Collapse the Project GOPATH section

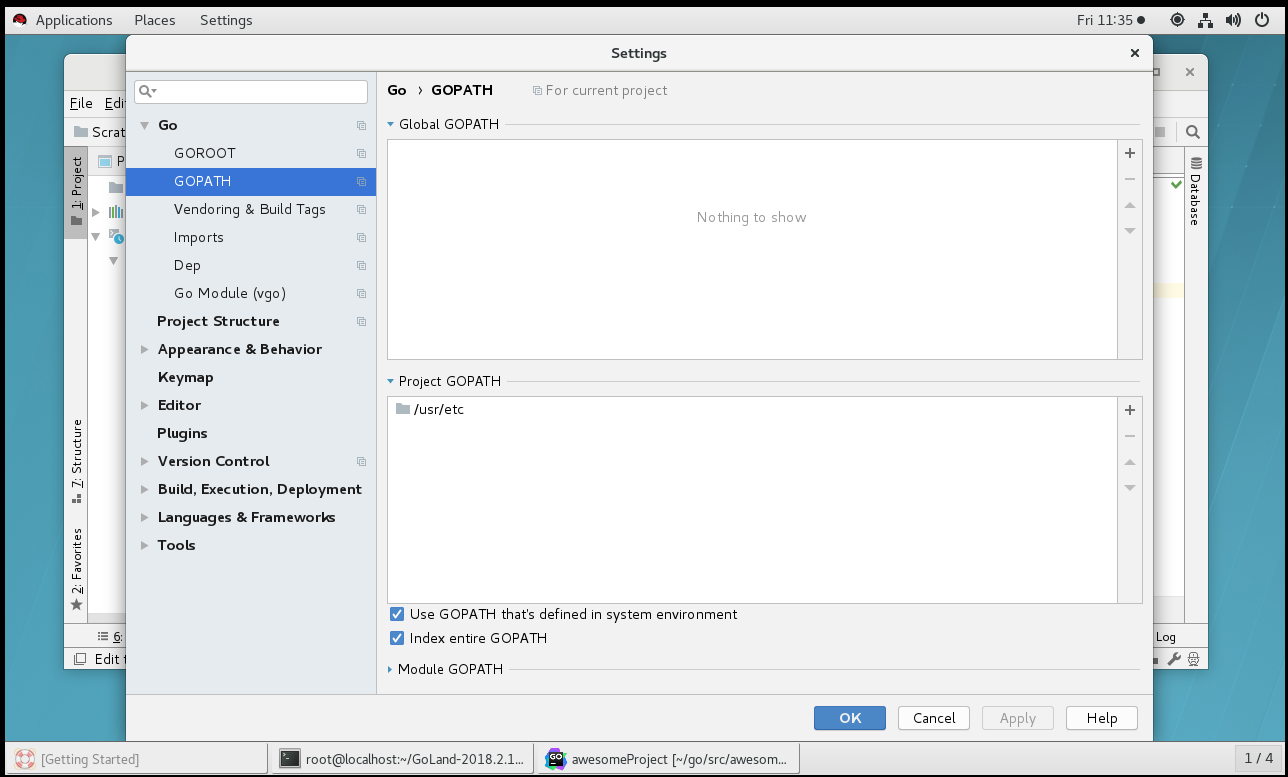pos(391,382)
